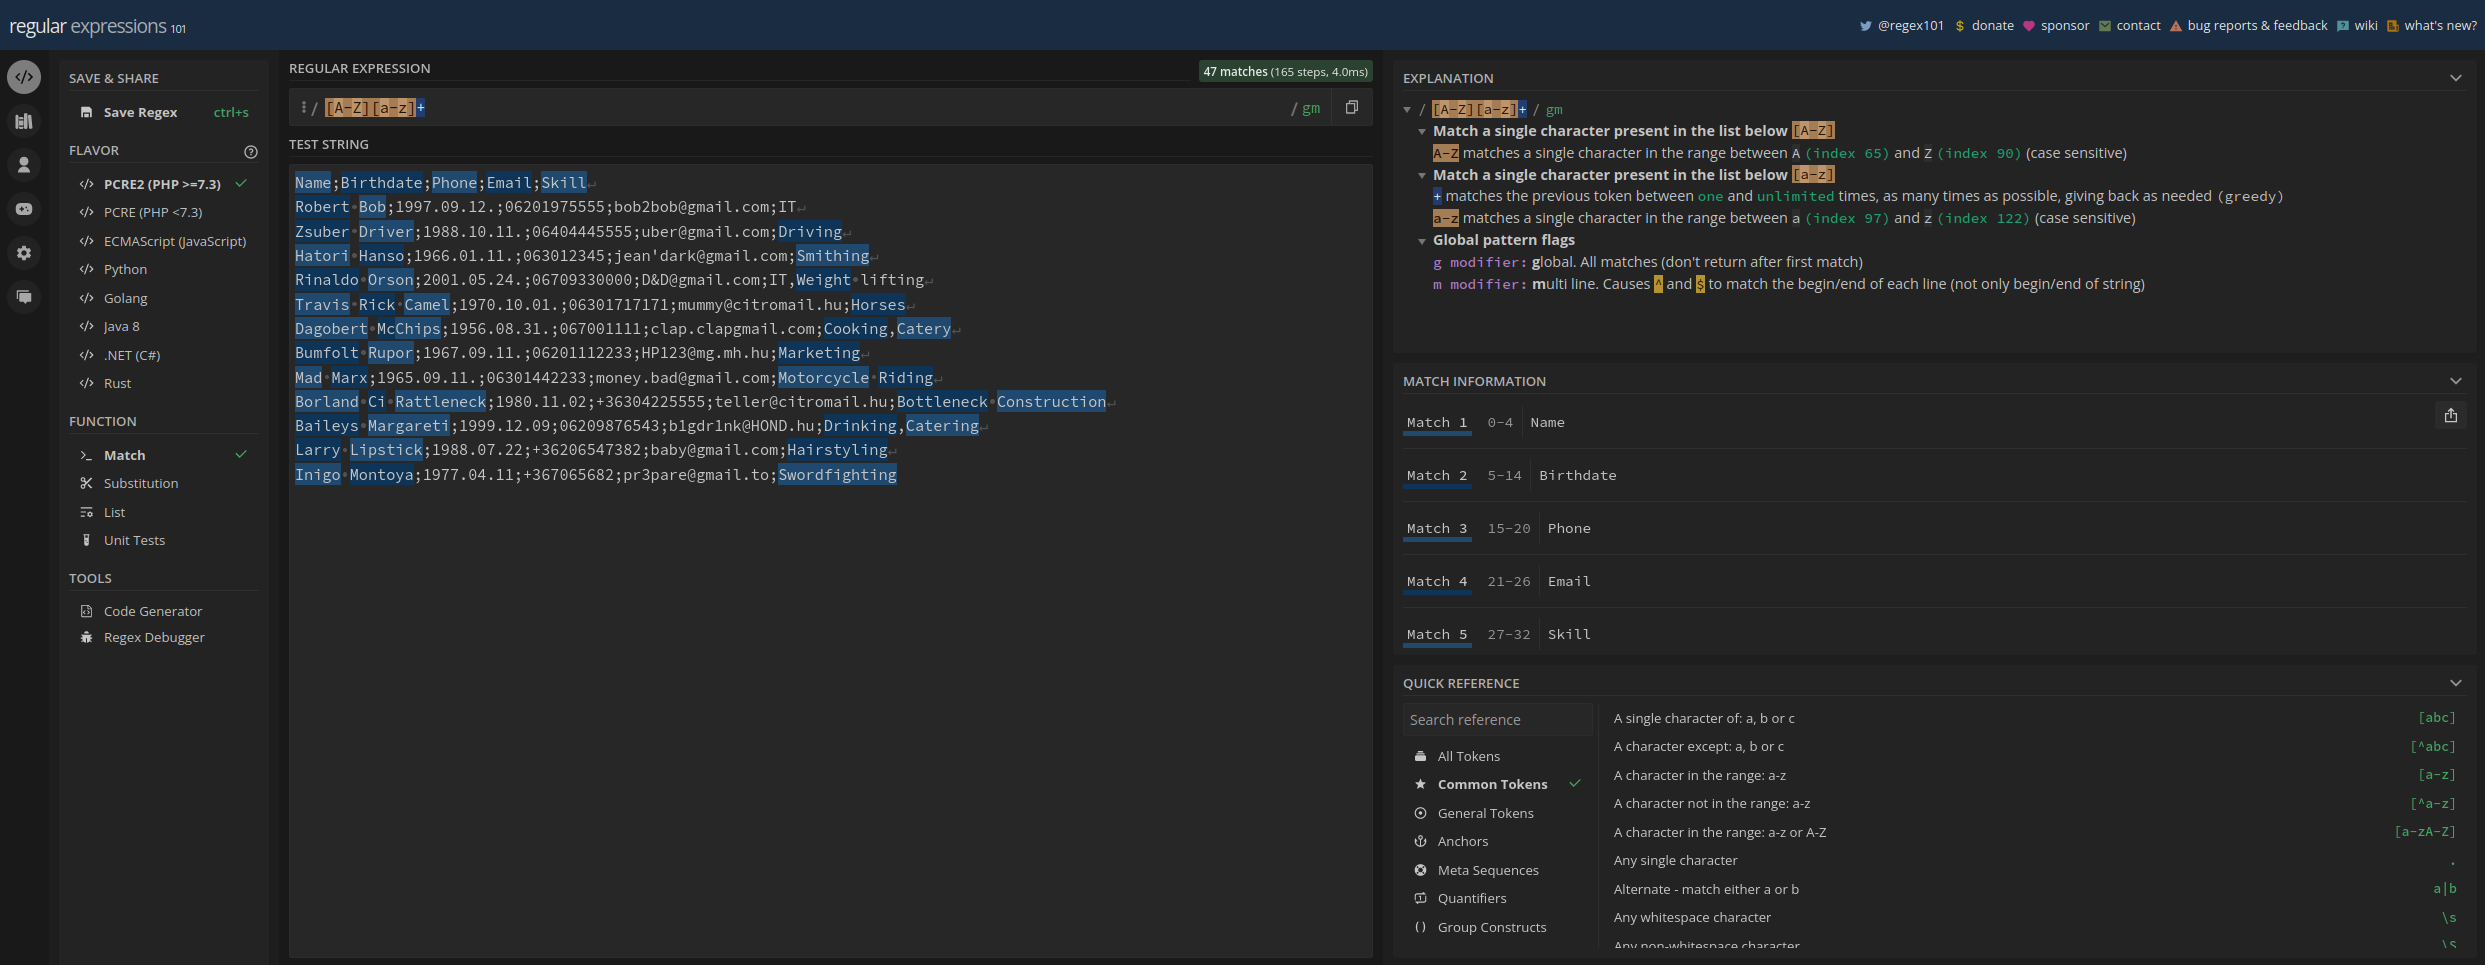Image resolution: width=2485 pixels, height=965 pixels.
Task: Click the gm regex flags selector
Action: pos(1310,108)
